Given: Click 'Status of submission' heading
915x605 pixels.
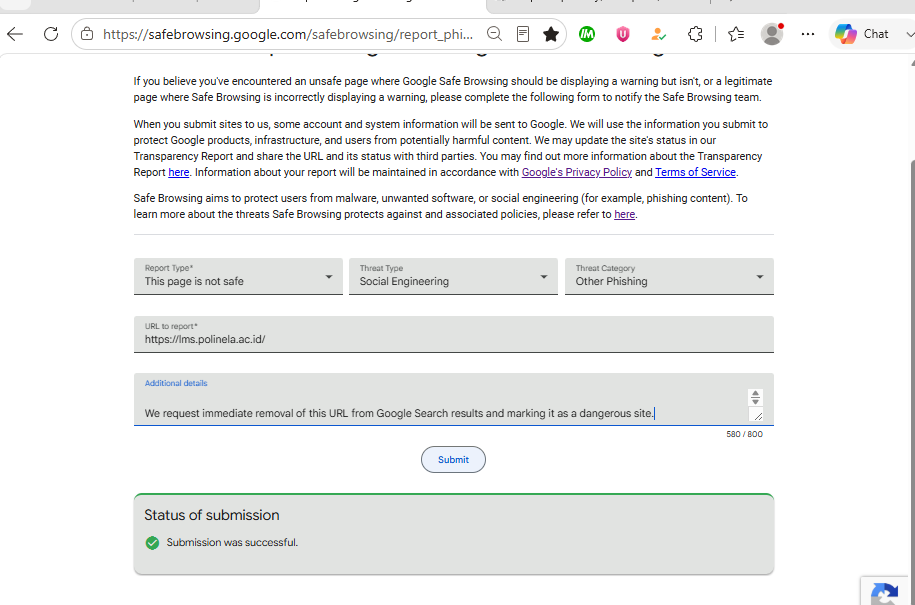Looking at the screenshot, I should coord(212,515).
